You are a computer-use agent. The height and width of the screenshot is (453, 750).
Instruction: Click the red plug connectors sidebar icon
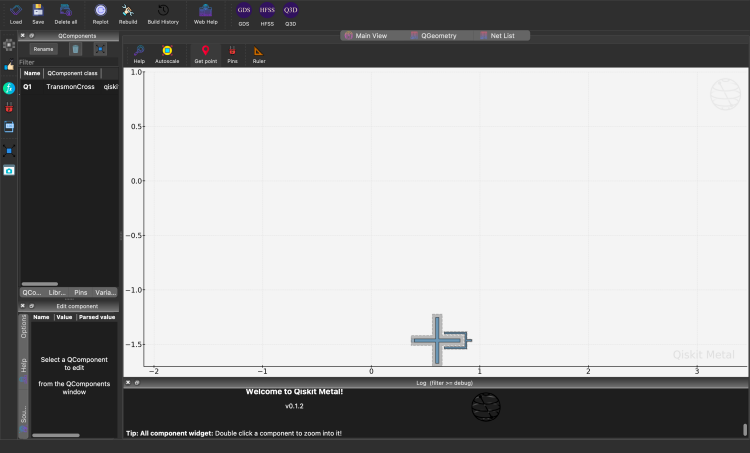[9, 108]
